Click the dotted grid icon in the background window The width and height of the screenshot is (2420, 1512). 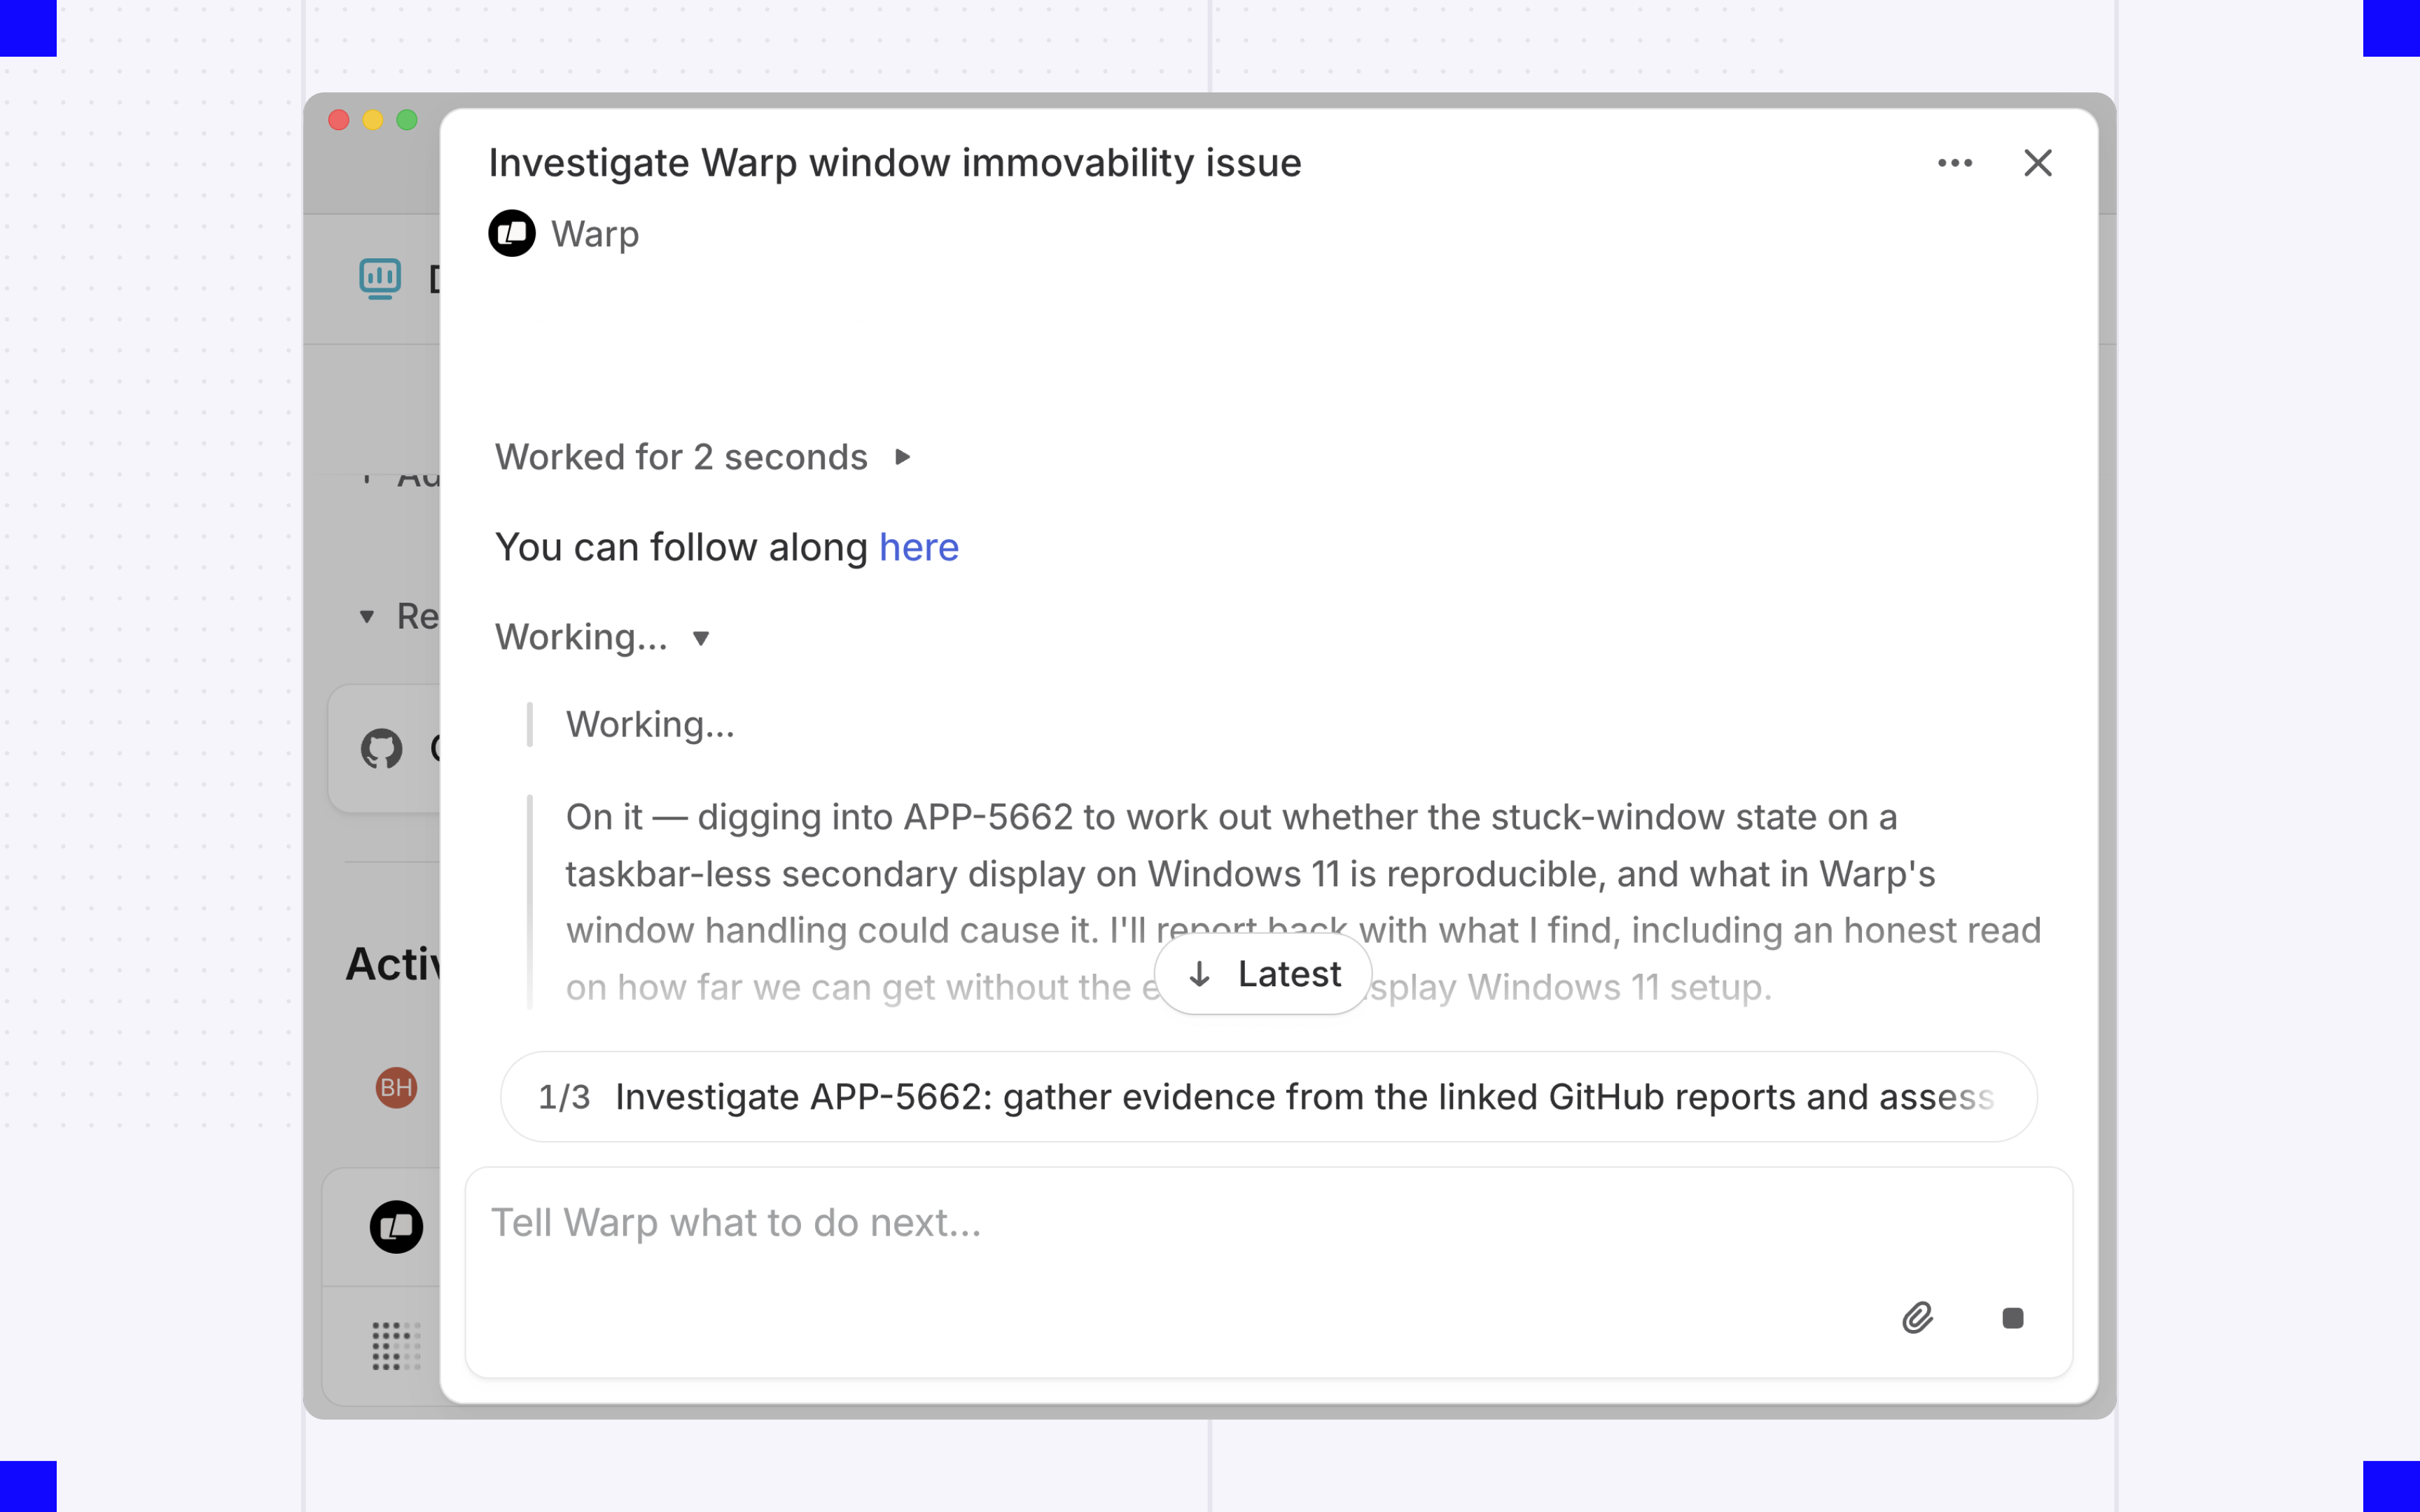(396, 1346)
